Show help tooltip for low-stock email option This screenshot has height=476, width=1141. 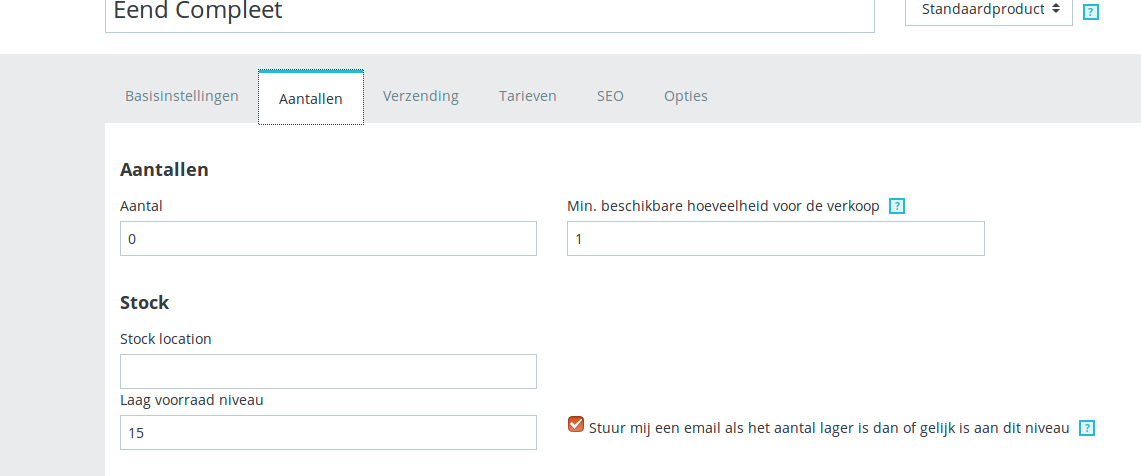(x=1088, y=428)
